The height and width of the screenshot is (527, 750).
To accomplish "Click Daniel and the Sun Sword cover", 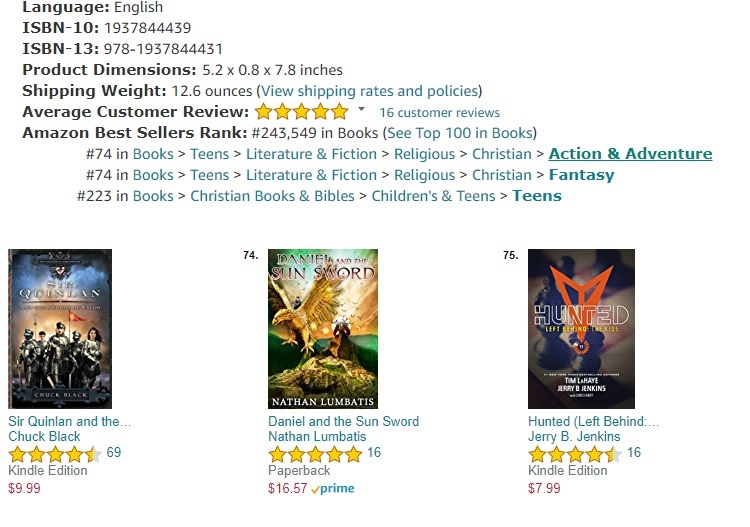I will click(323, 328).
